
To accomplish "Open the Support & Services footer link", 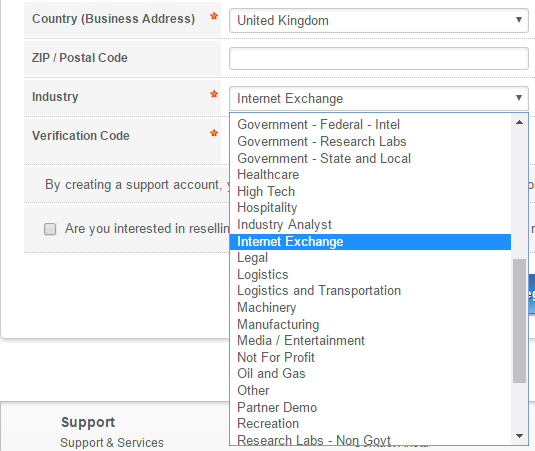I will coord(112,443).
